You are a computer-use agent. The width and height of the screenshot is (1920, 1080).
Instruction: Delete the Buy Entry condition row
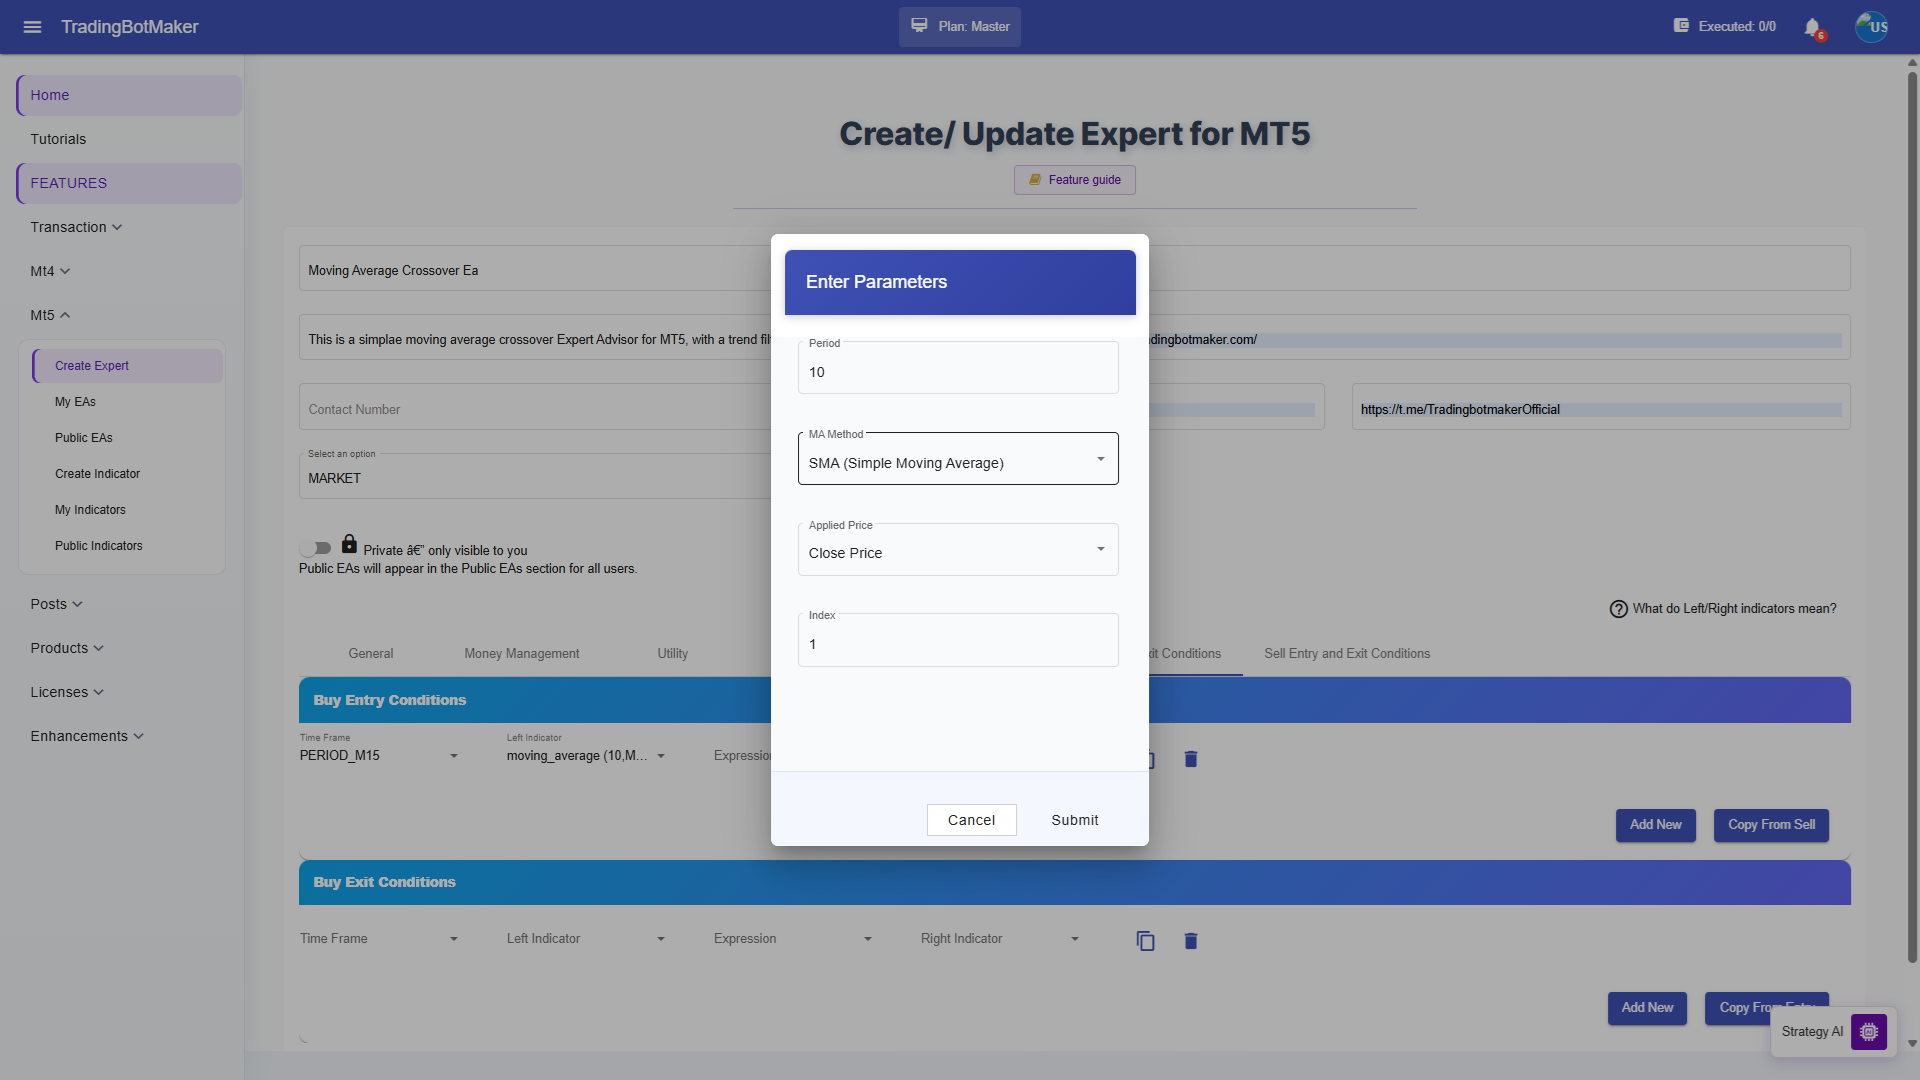[1190, 759]
